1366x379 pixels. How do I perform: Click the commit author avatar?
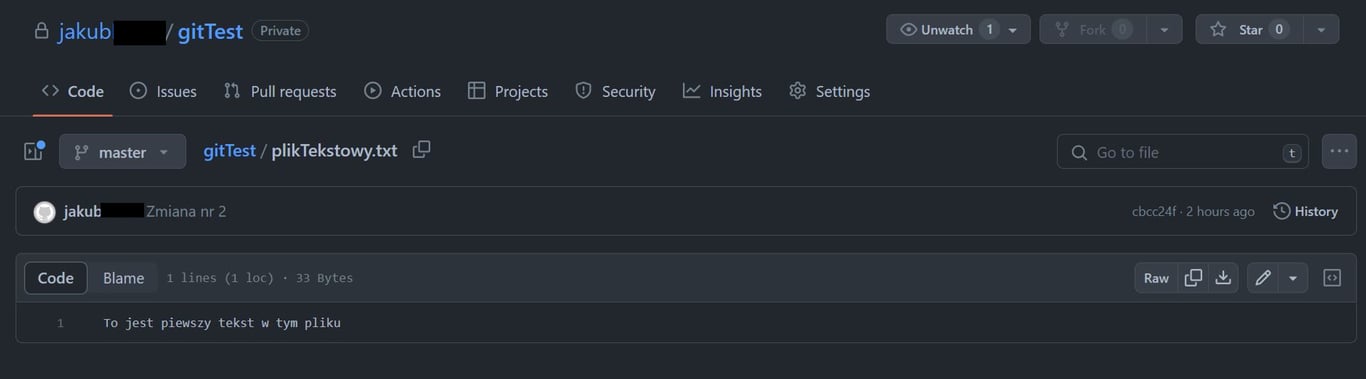(44, 212)
